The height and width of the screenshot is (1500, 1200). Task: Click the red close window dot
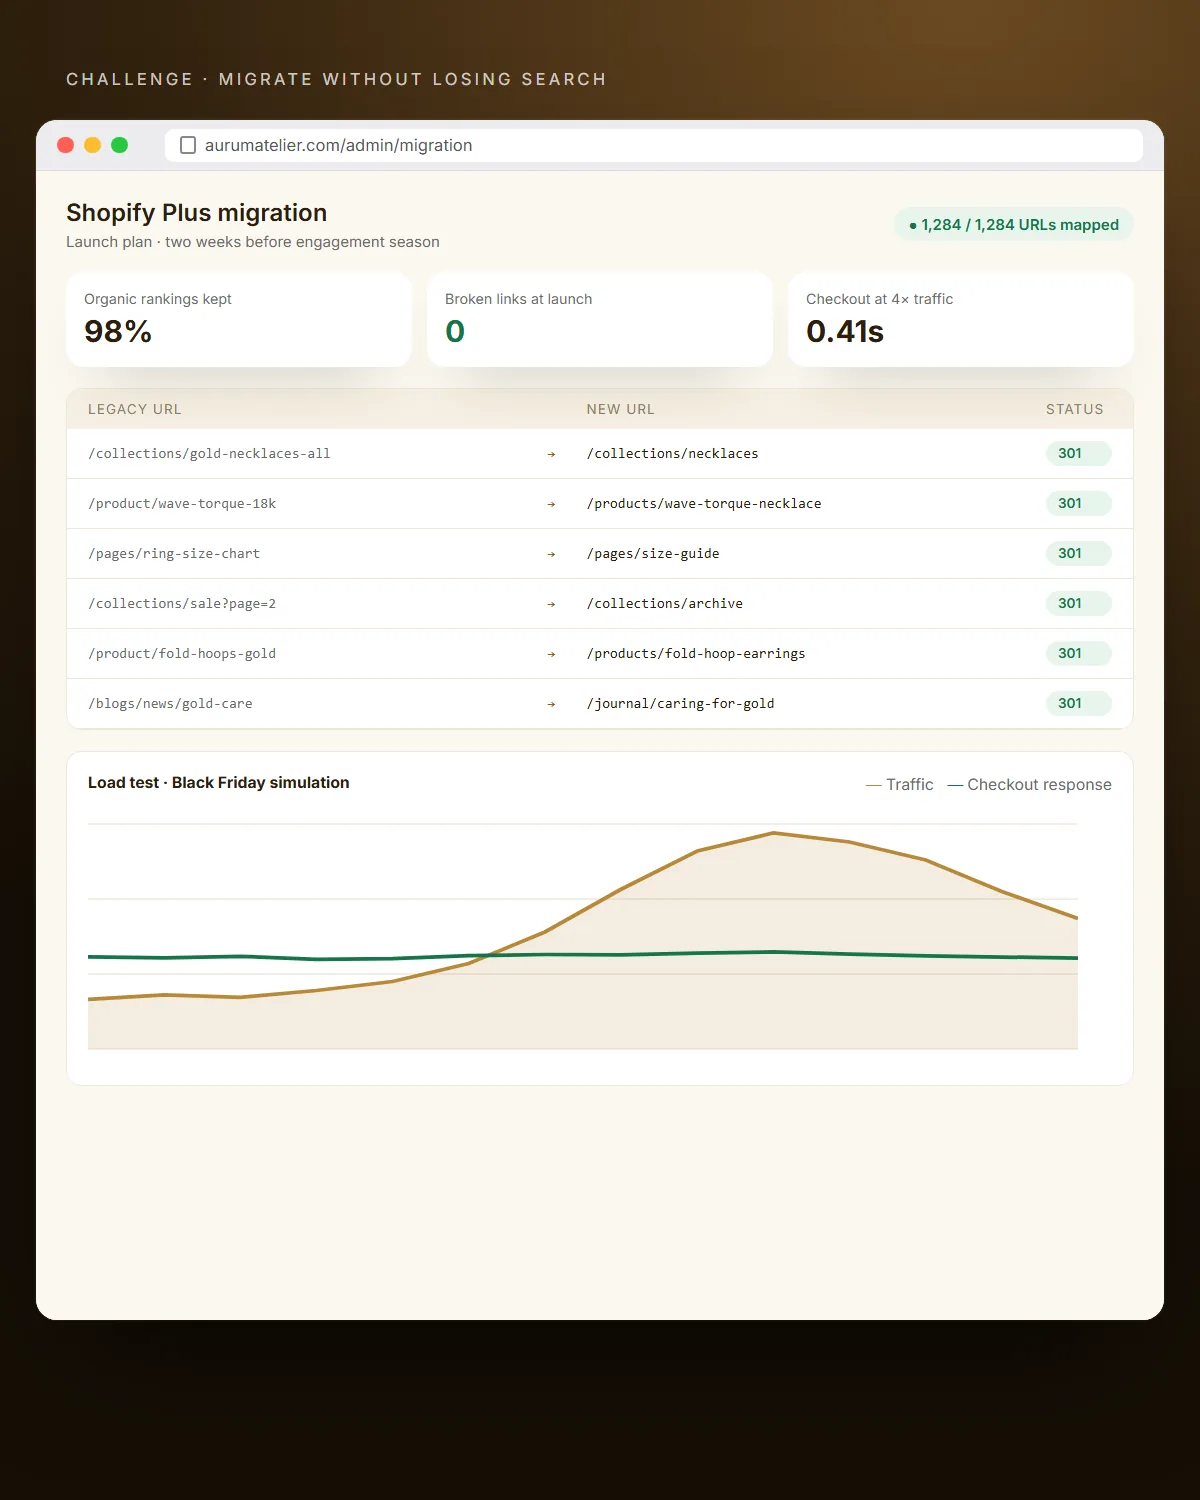pos(66,145)
